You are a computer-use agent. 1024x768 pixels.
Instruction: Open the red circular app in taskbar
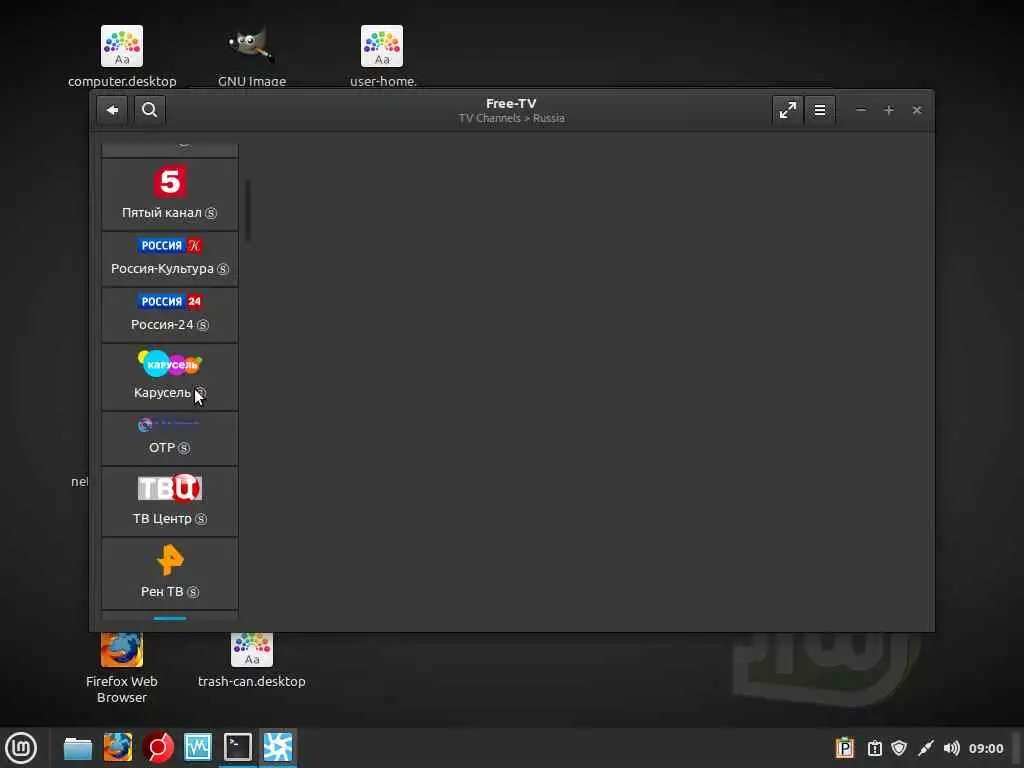click(x=158, y=748)
